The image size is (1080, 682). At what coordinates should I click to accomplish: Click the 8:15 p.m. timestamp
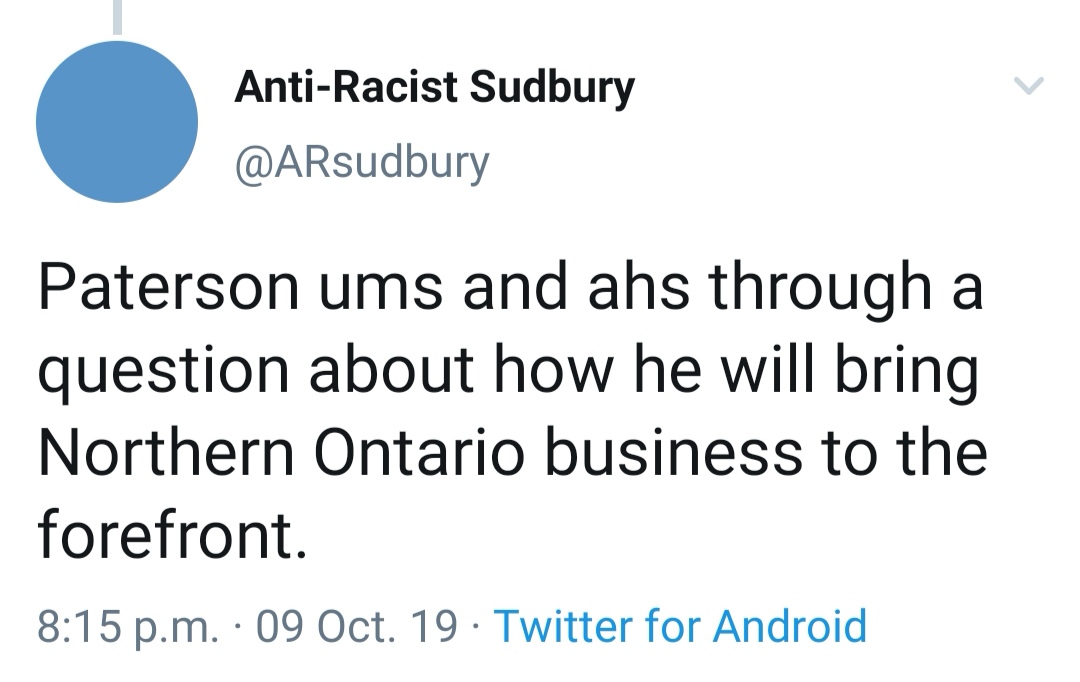click(x=126, y=627)
